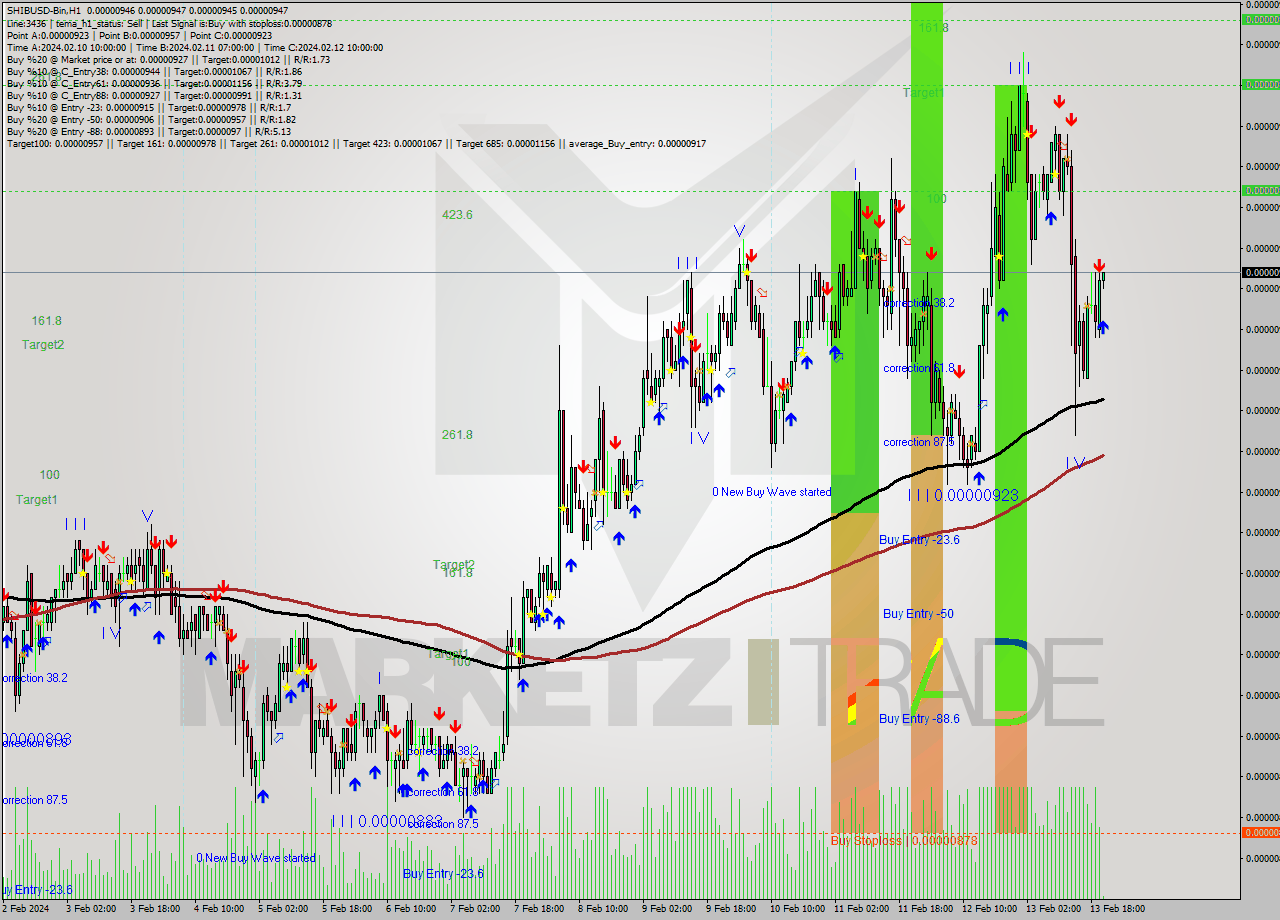Click the '2 Feb 2024' date on time axis
The height and width of the screenshot is (920, 1280).
[25, 909]
